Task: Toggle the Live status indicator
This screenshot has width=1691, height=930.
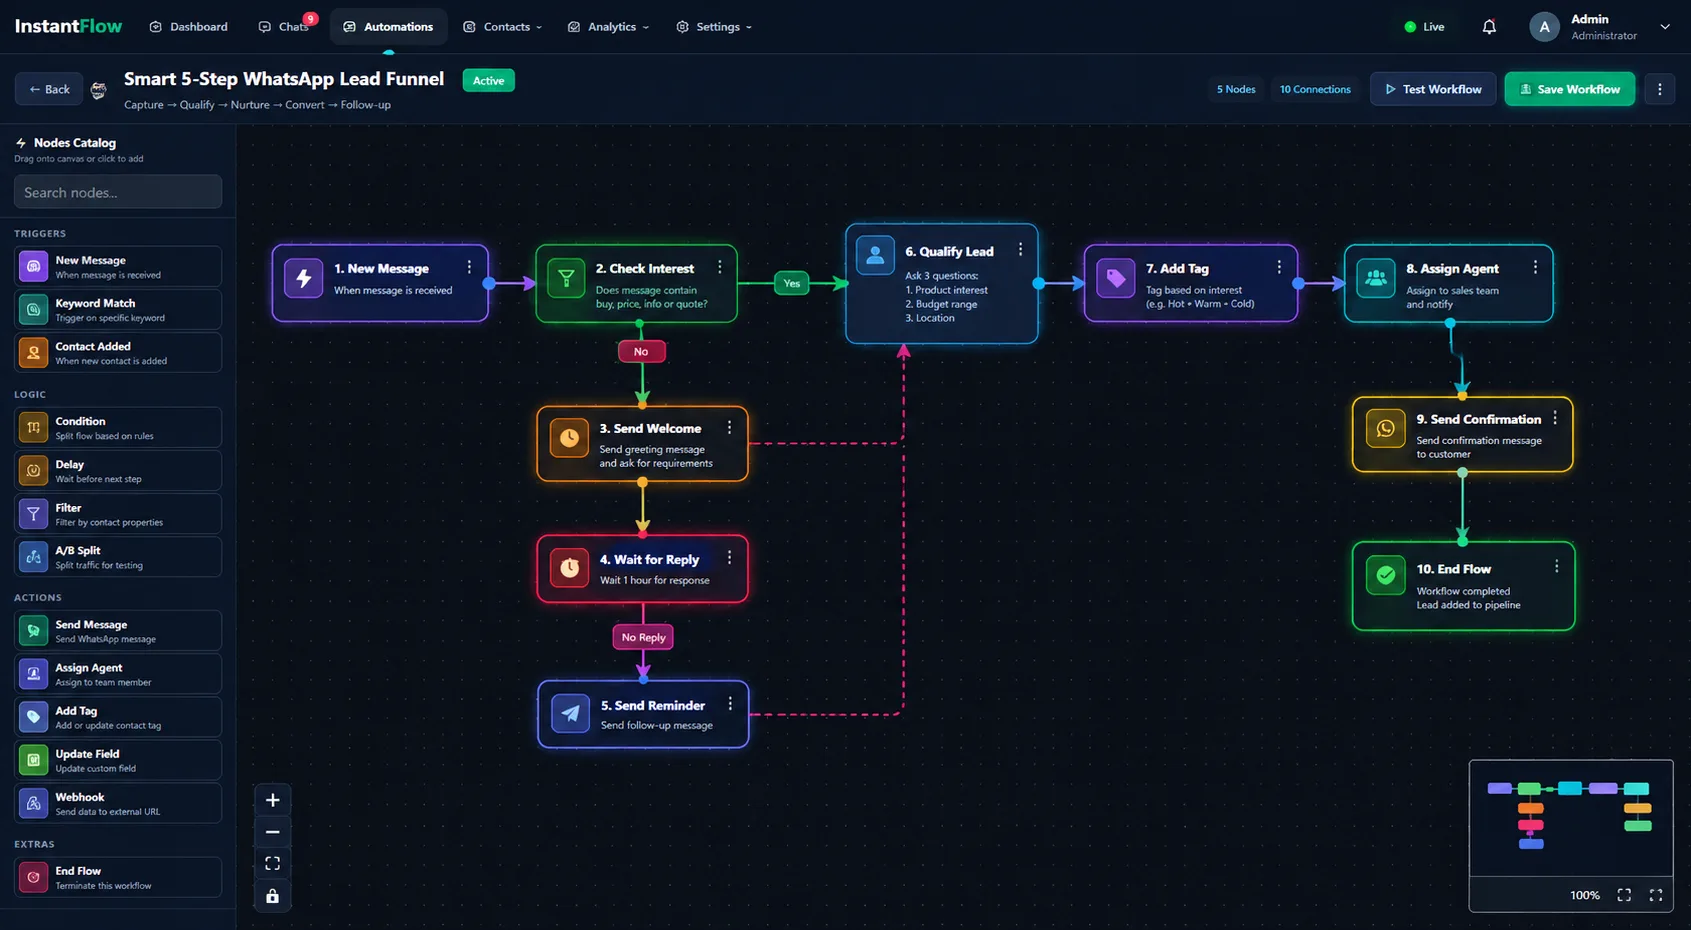Action: pyautogui.click(x=1424, y=27)
